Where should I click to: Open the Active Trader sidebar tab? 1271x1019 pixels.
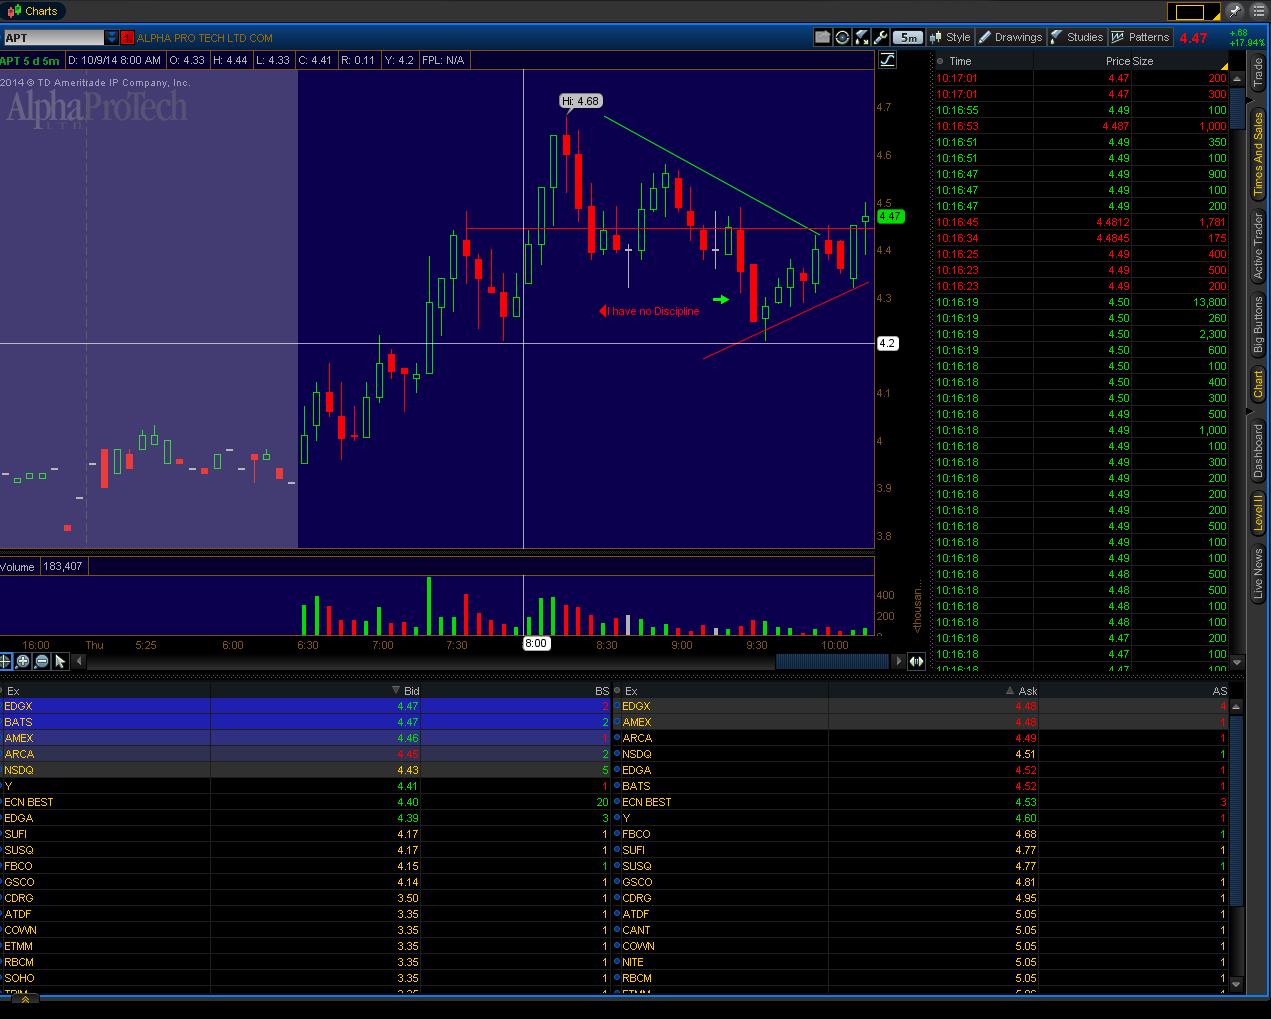[x=1258, y=246]
